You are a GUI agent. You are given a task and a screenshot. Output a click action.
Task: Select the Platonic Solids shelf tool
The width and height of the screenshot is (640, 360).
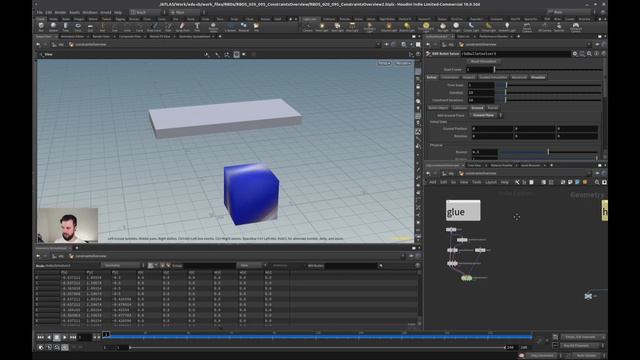click(213, 27)
